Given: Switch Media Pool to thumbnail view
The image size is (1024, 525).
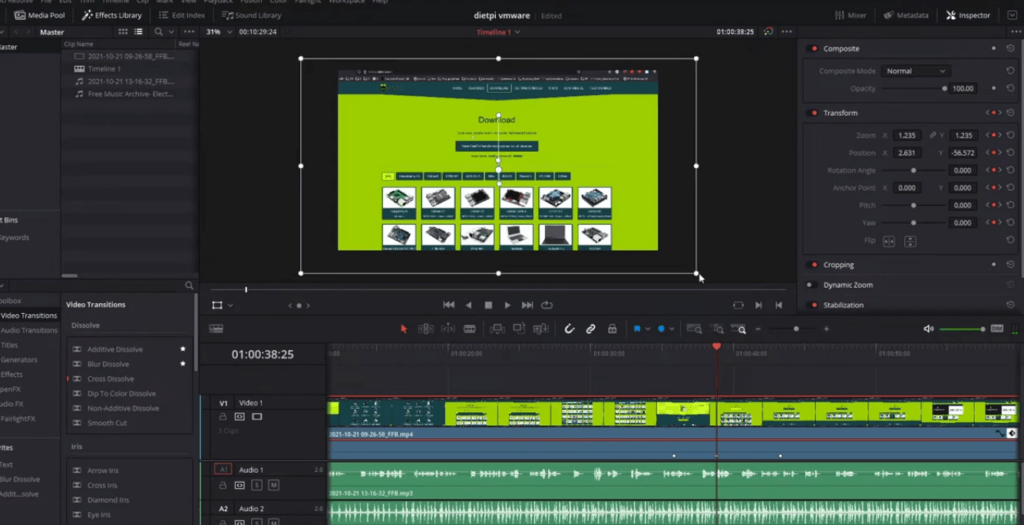Looking at the screenshot, I should (123, 31).
